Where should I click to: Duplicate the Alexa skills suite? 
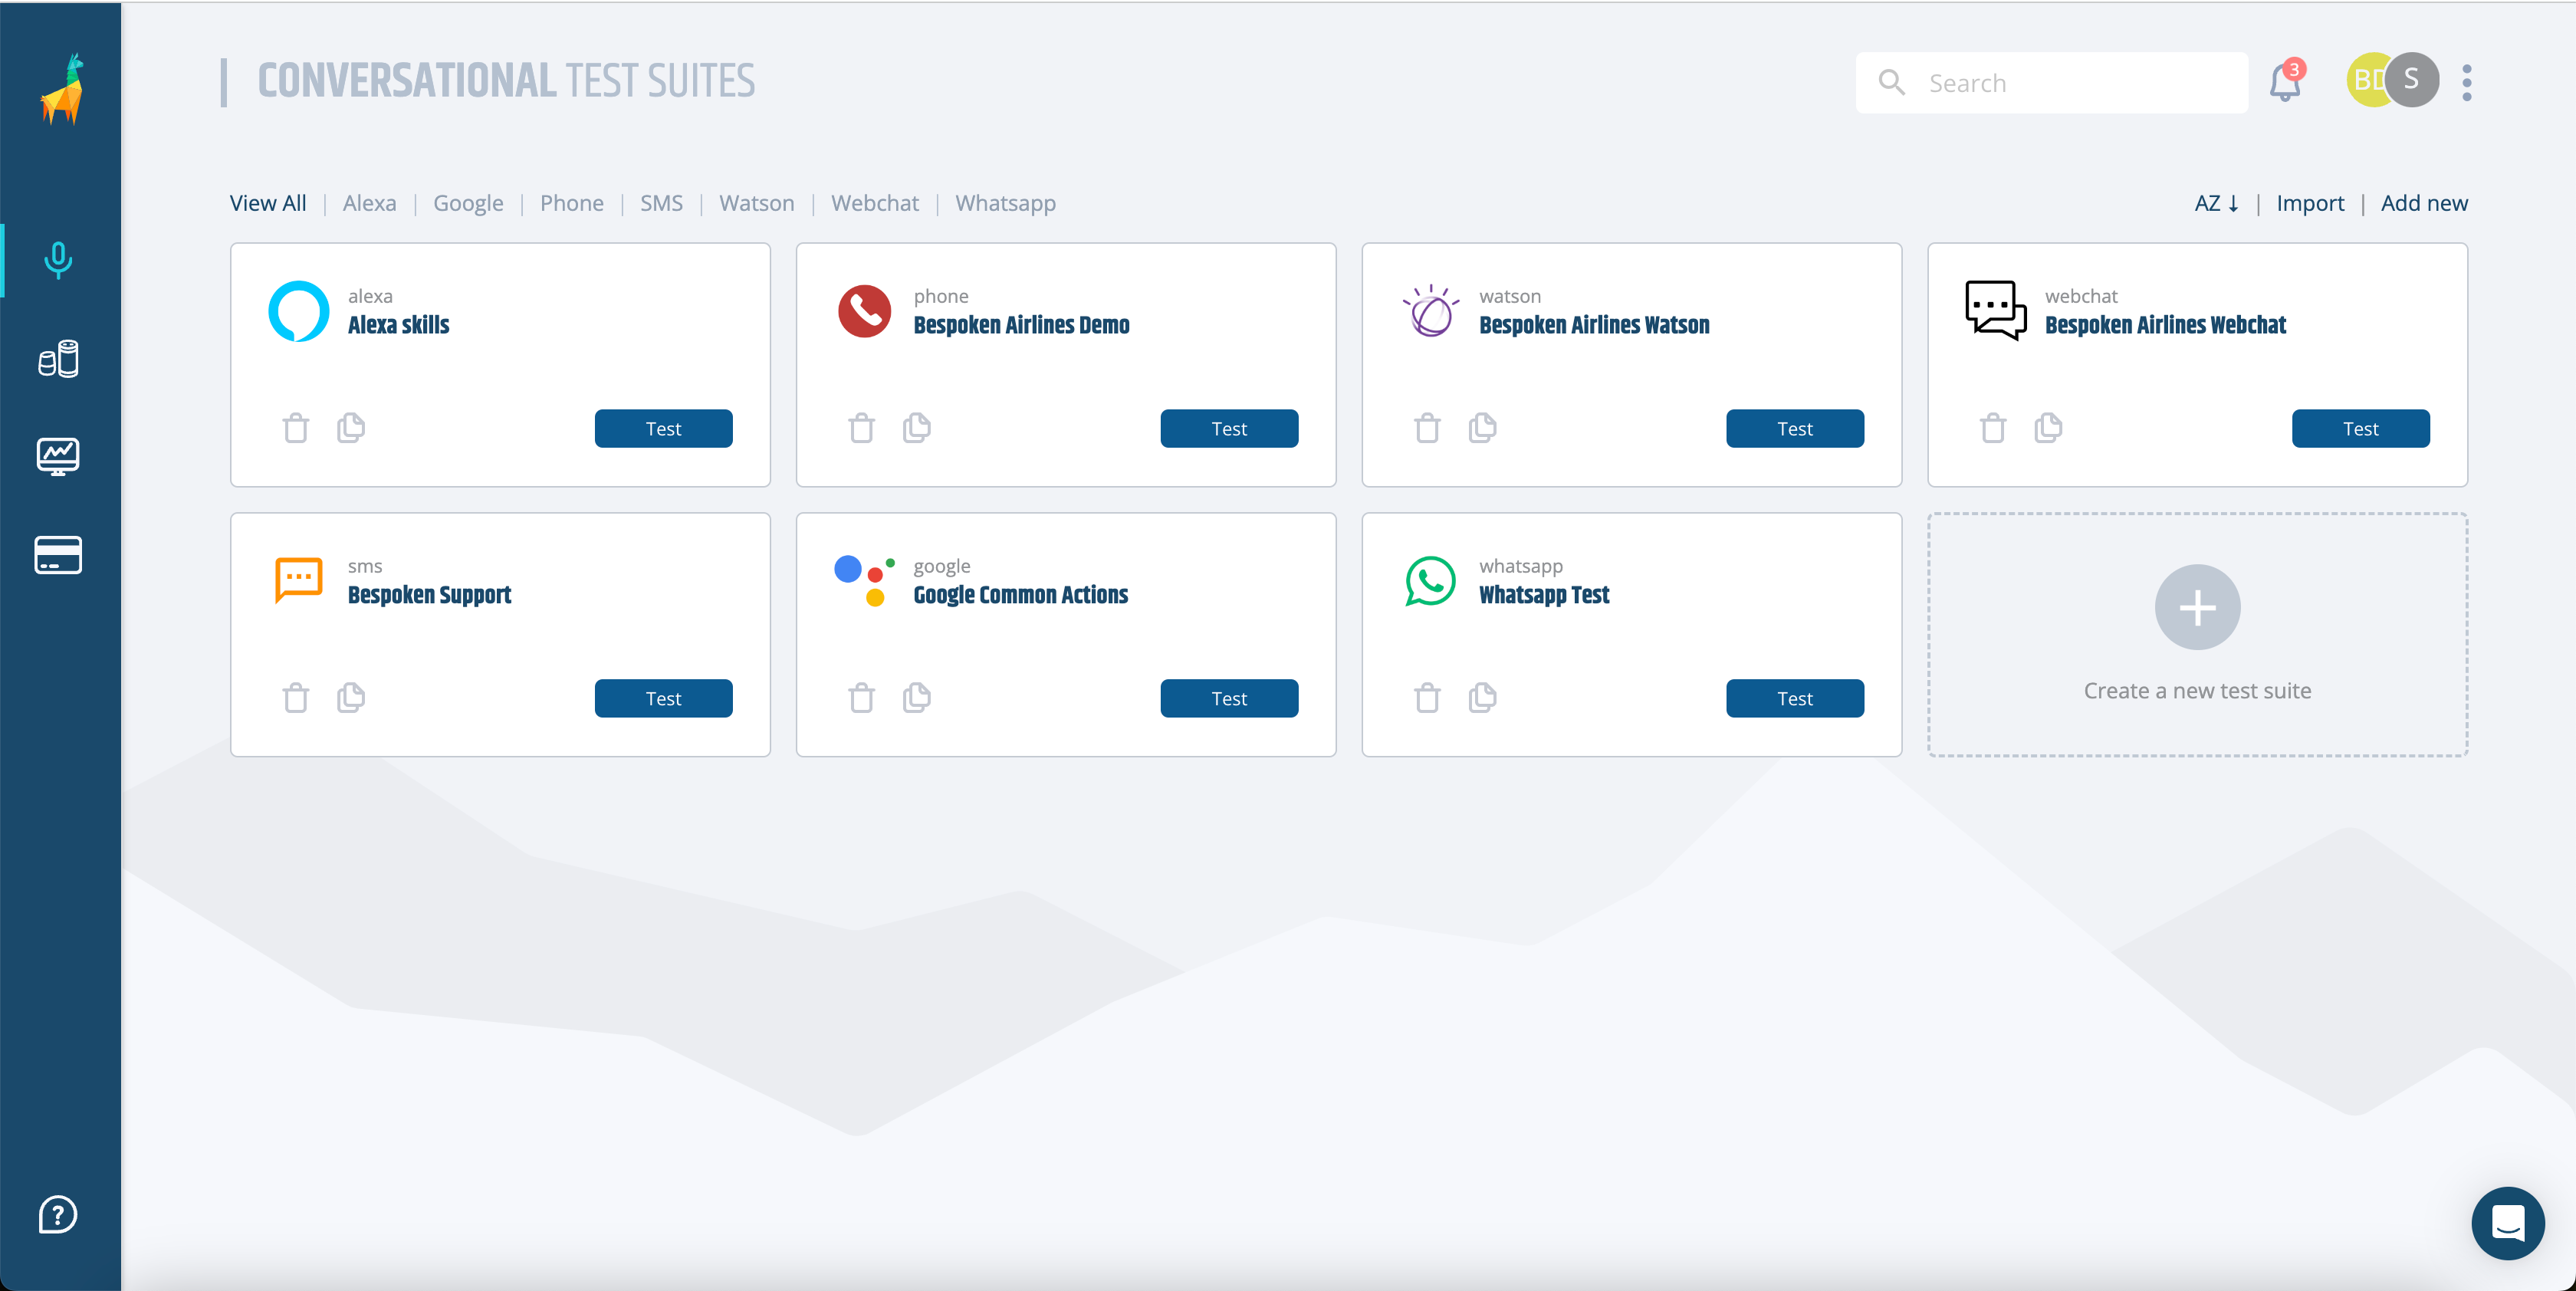pos(351,427)
